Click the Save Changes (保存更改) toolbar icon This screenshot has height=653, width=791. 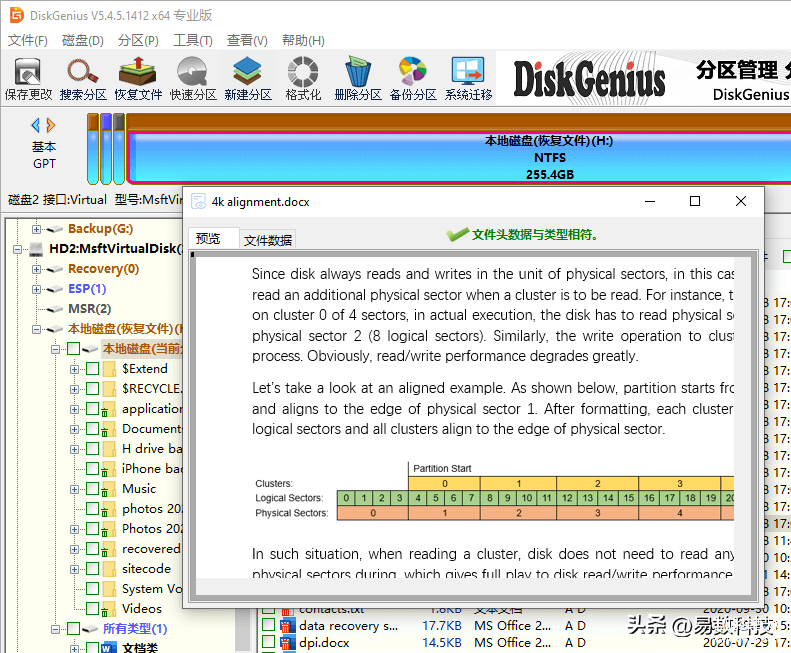pos(28,79)
